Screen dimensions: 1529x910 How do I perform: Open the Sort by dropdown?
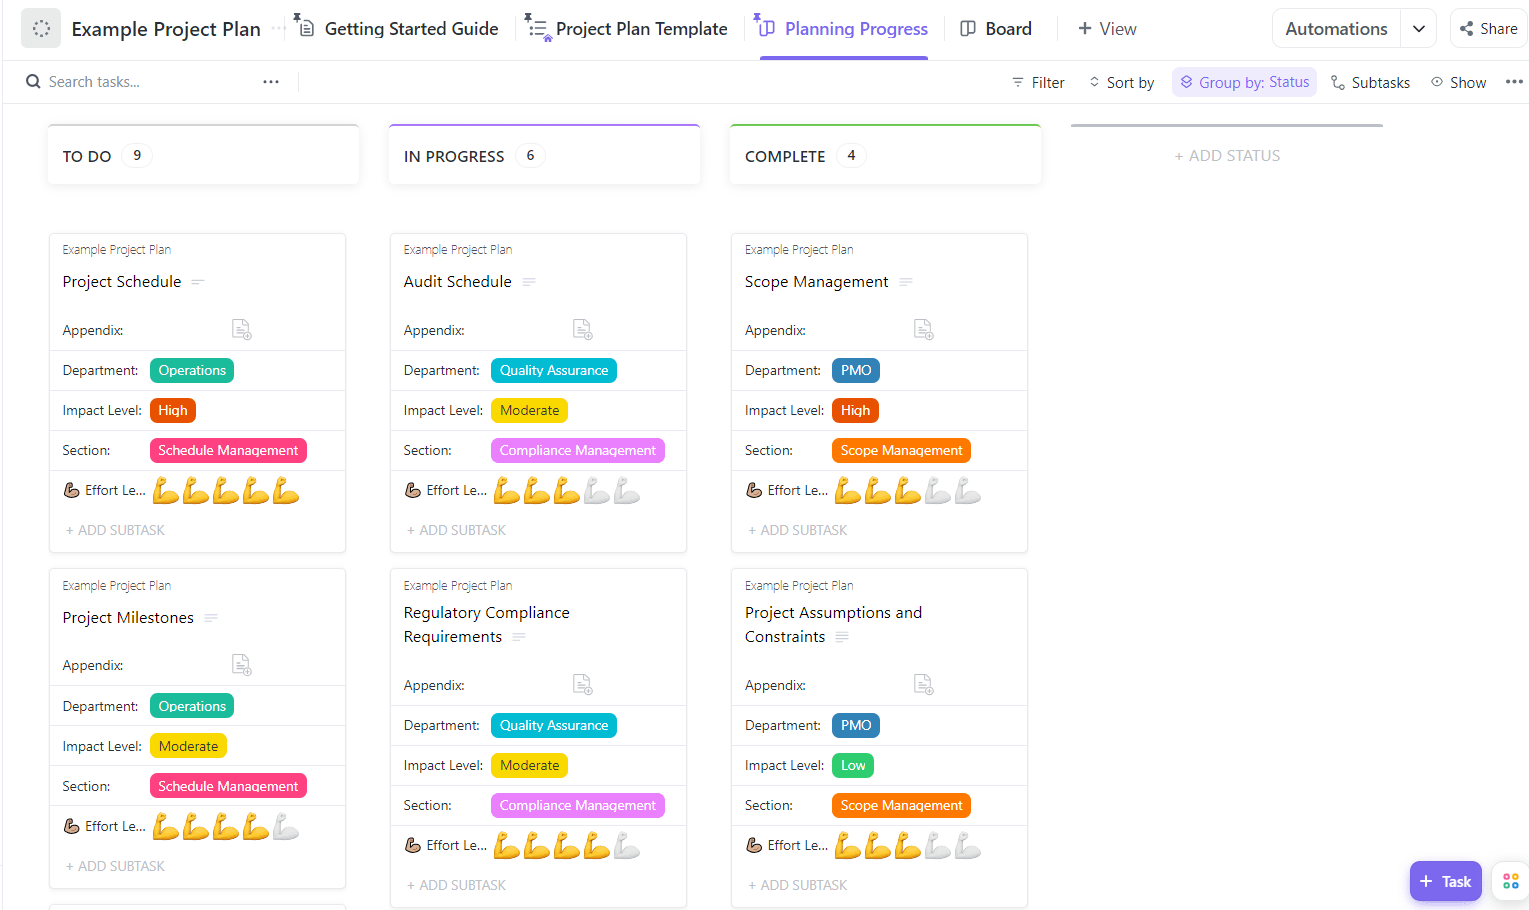pyautogui.click(x=1121, y=82)
